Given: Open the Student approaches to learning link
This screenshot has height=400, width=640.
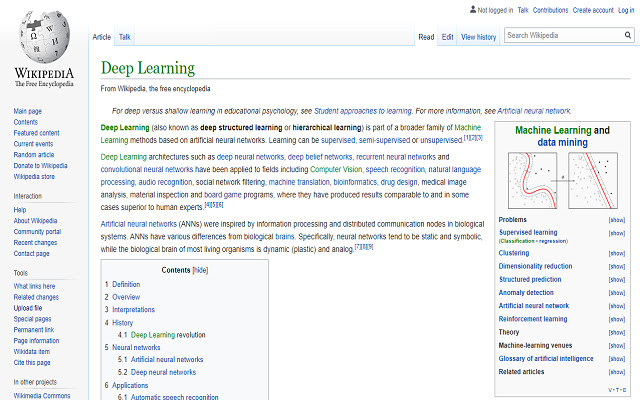Looking at the screenshot, I should (x=353, y=111).
